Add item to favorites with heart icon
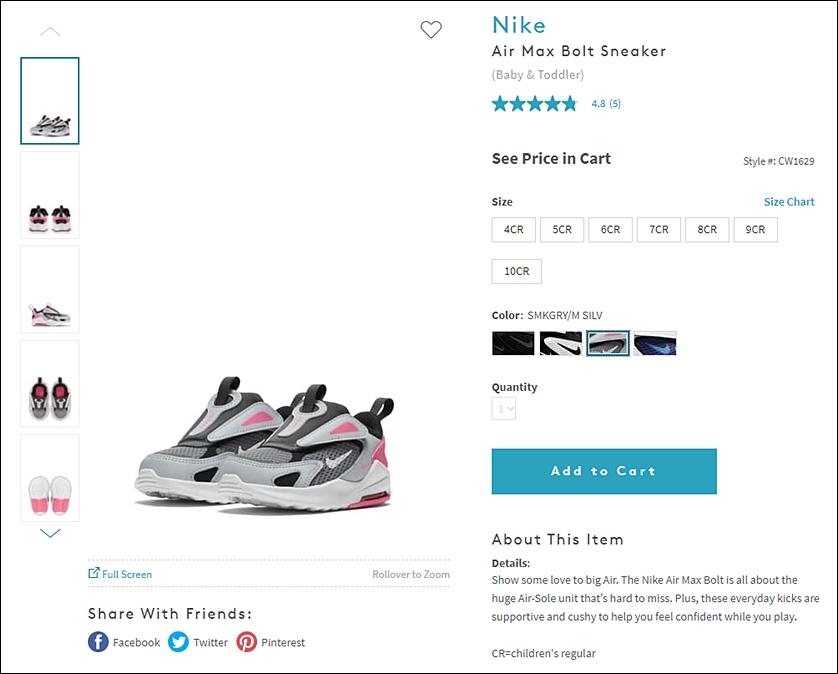The image size is (838, 674). pyautogui.click(x=431, y=29)
